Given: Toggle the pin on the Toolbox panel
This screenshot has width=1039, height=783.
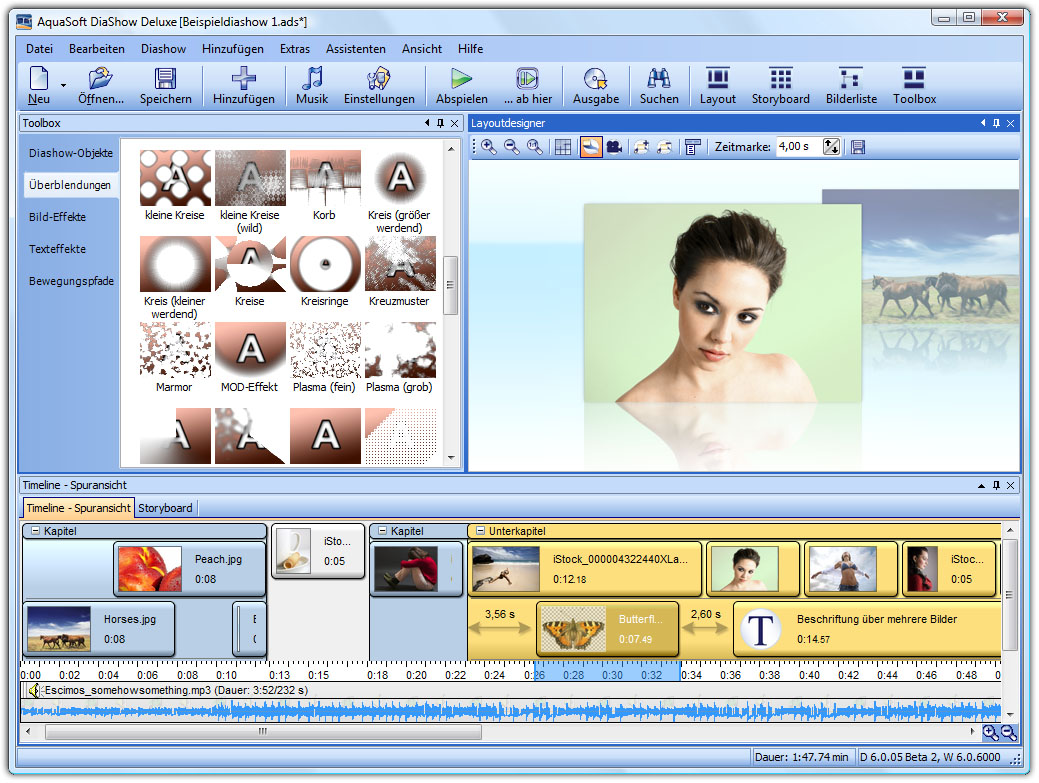Looking at the screenshot, I should pyautogui.click(x=440, y=123).
